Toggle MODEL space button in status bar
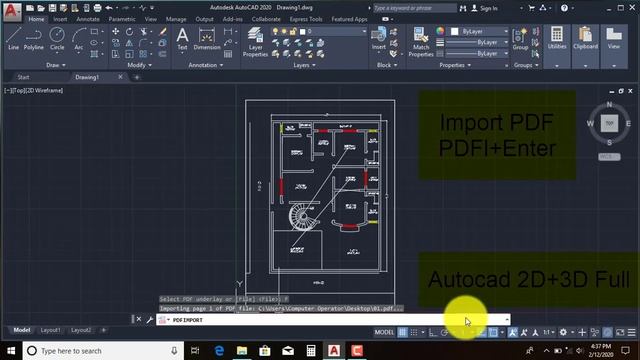The image size is (640, 360). click(384, 332)
